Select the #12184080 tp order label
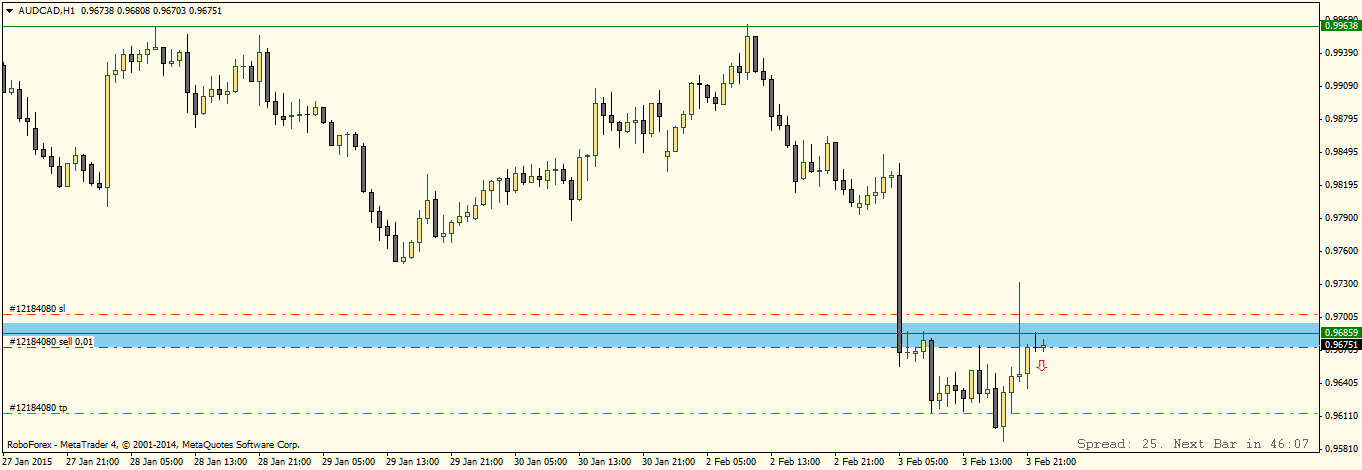This screenshot has width=1362, height=470. tap(38, 408)
